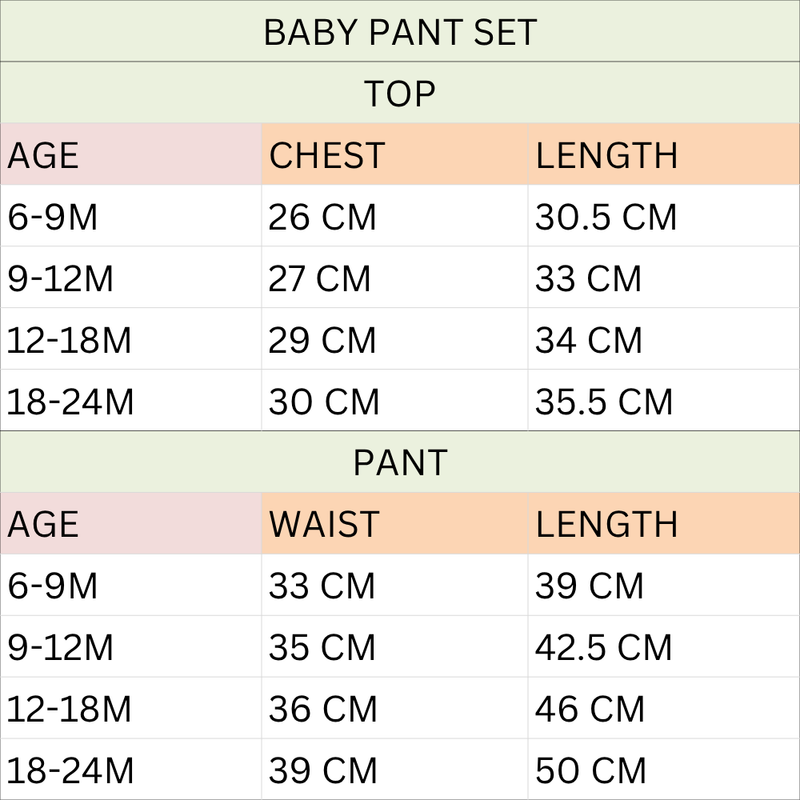
Task: Select the 46 CM pant length cell
Action: (664, 708)
